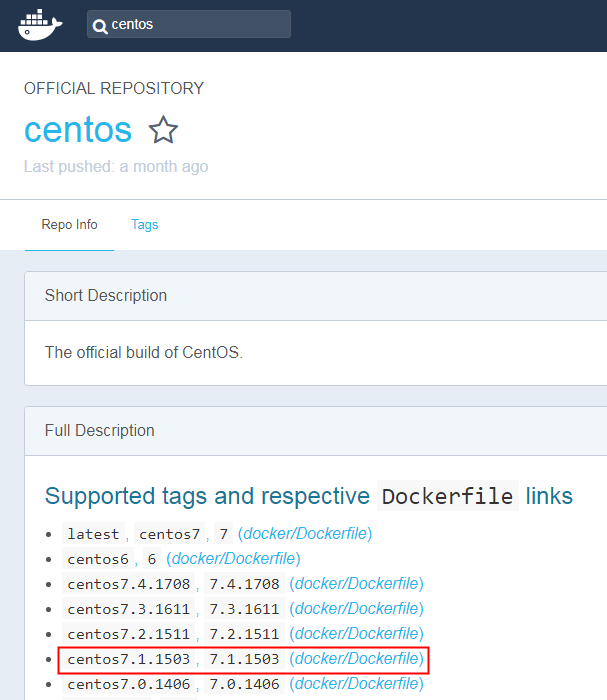Screen dimensions: 607x700
Task: Open Dockerfile link for centos7.0.1406
Action: [x=357, y=683]
